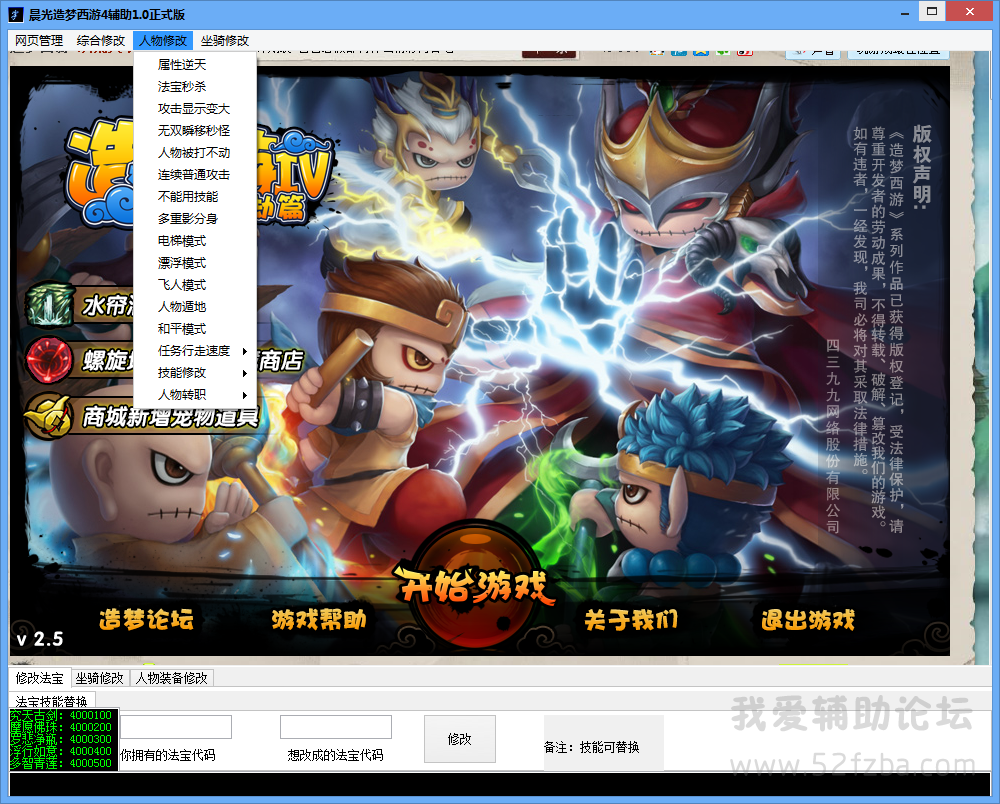Switch to 修改法宝 tab

[40, 678]
